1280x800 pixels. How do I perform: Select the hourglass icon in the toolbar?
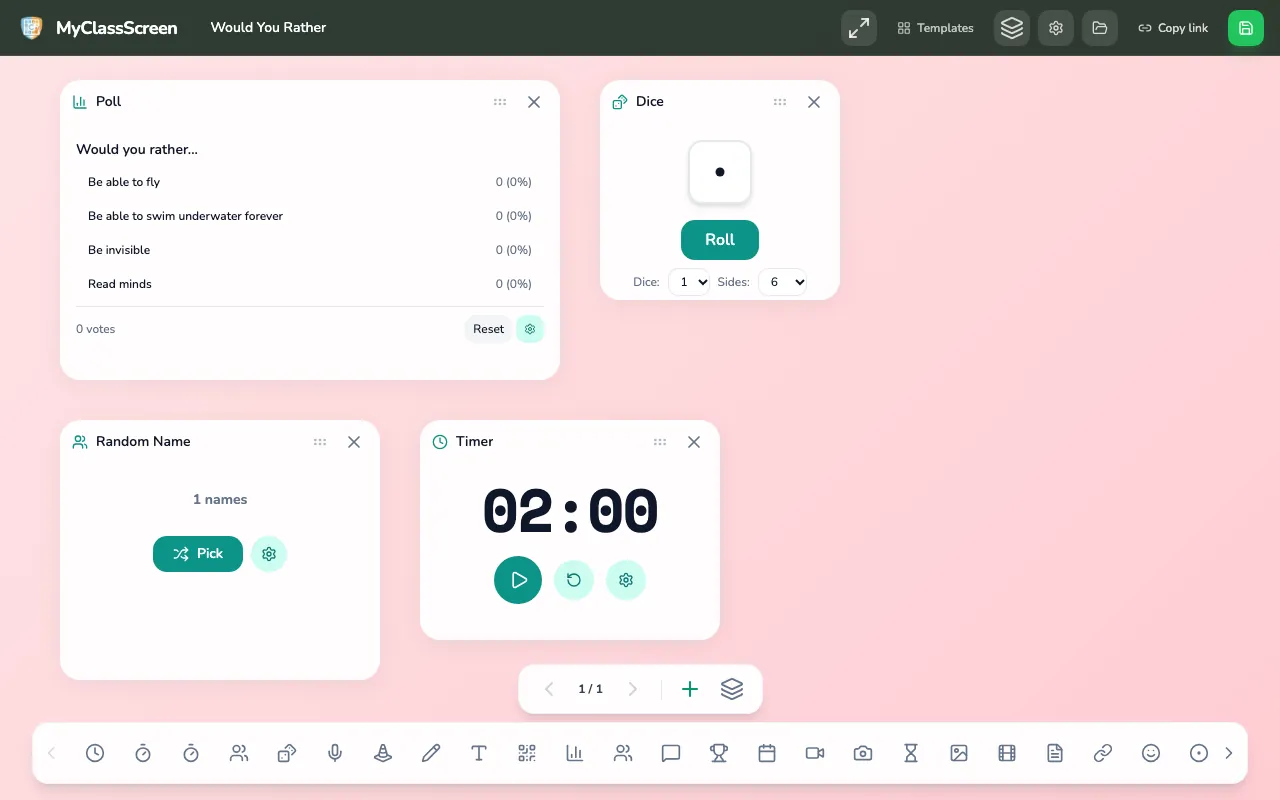[911, 753]
